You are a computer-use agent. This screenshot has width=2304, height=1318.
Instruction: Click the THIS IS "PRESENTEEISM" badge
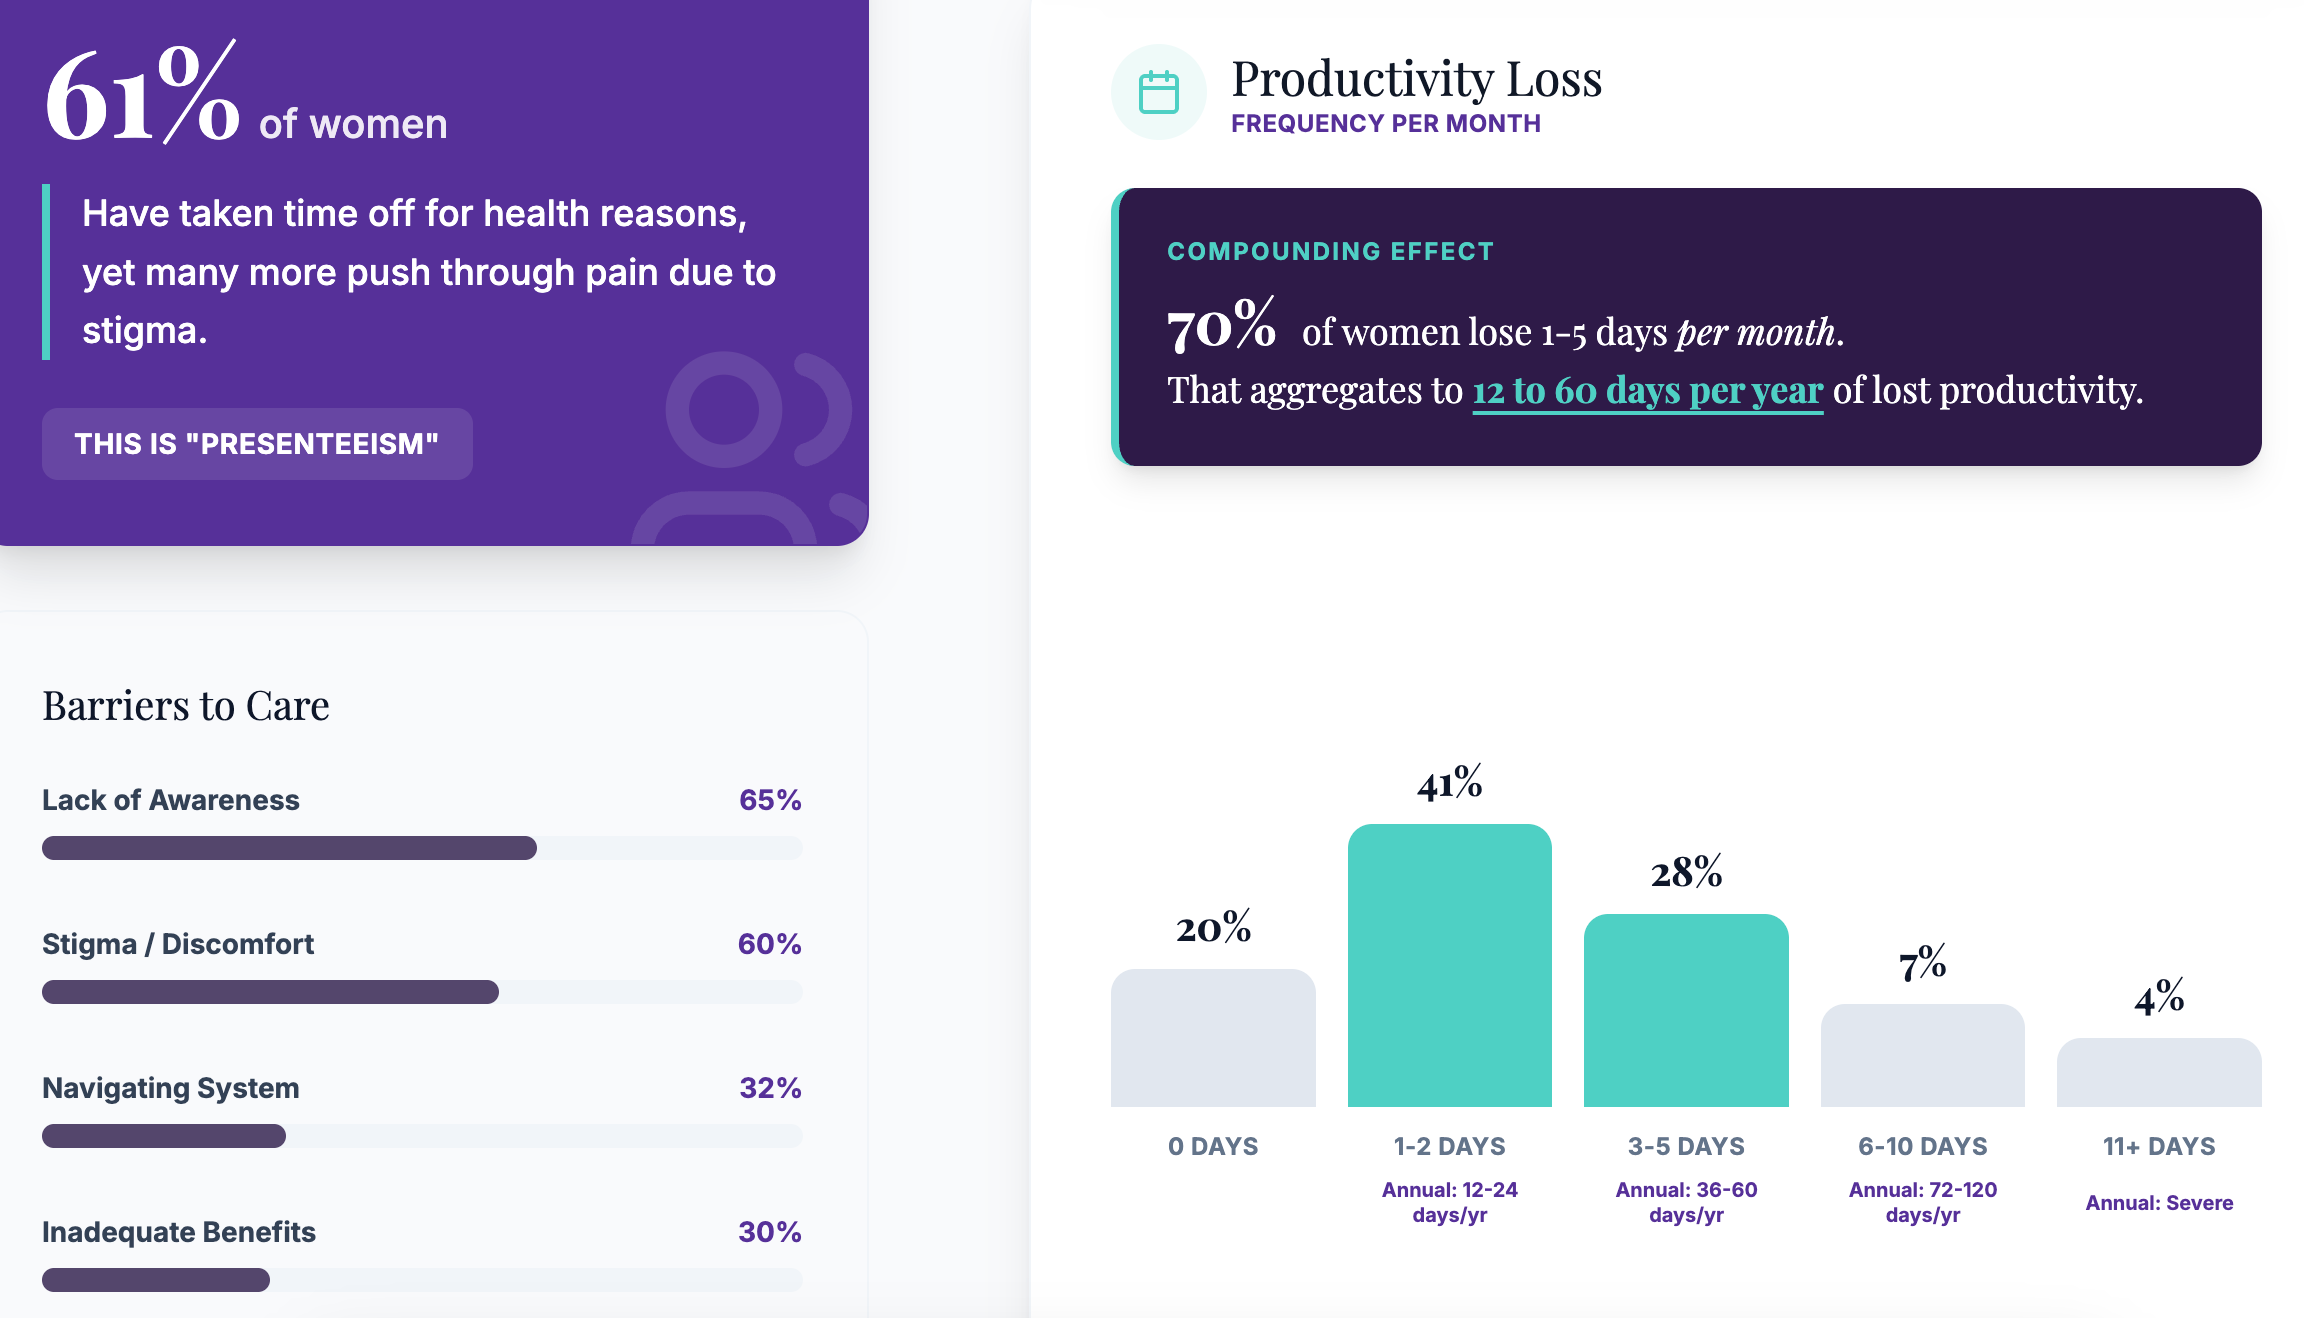click(257, 444)
